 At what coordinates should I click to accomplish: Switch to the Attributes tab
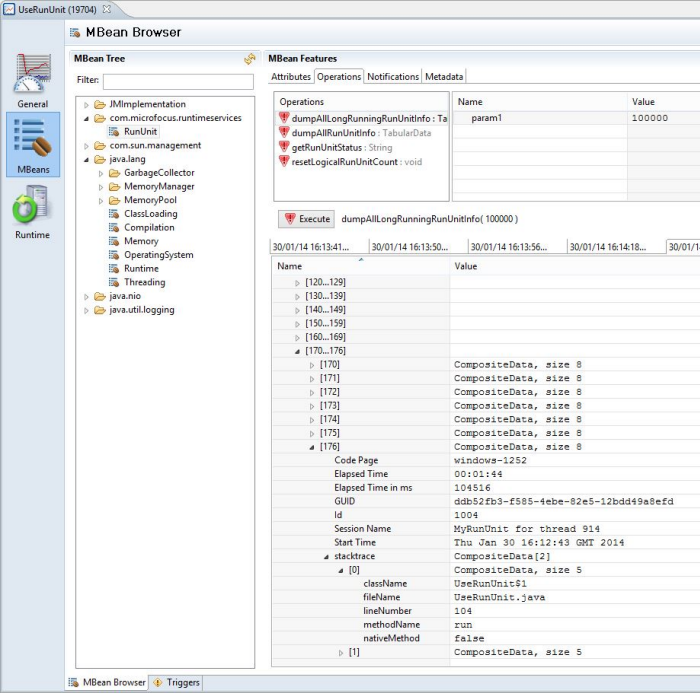tap(291, 77)
